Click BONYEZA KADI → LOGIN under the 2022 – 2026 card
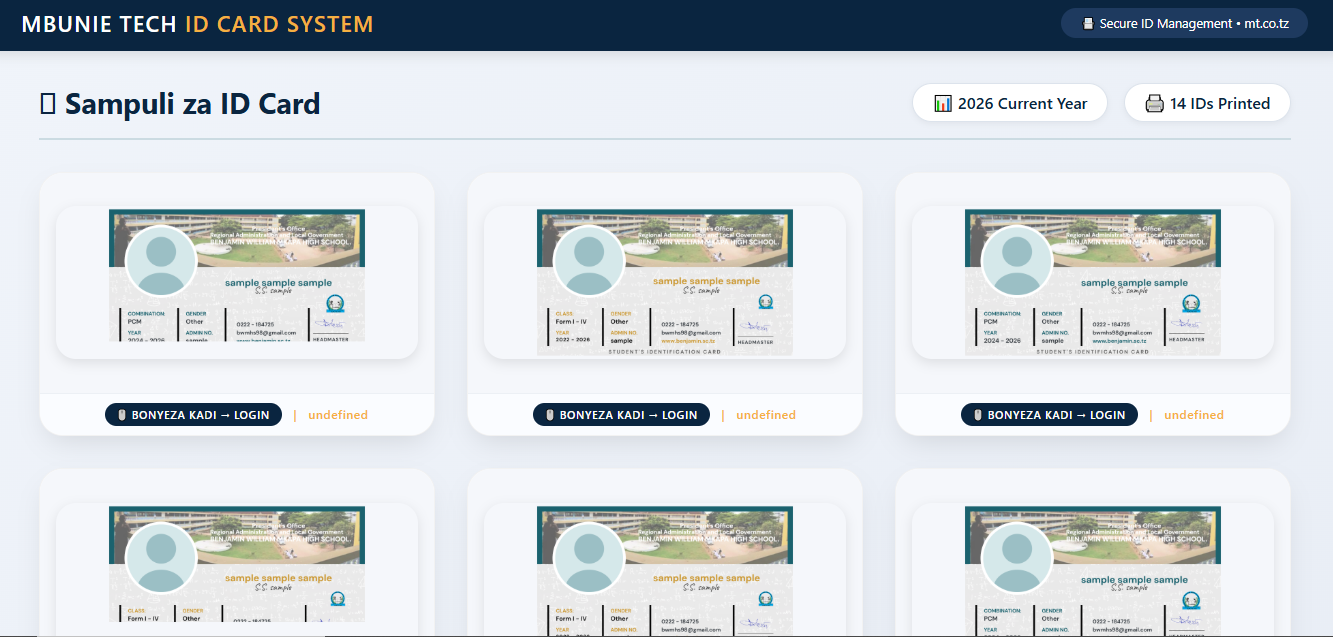The height and width of the screenshot is (637, 1333). pos(621,414)
